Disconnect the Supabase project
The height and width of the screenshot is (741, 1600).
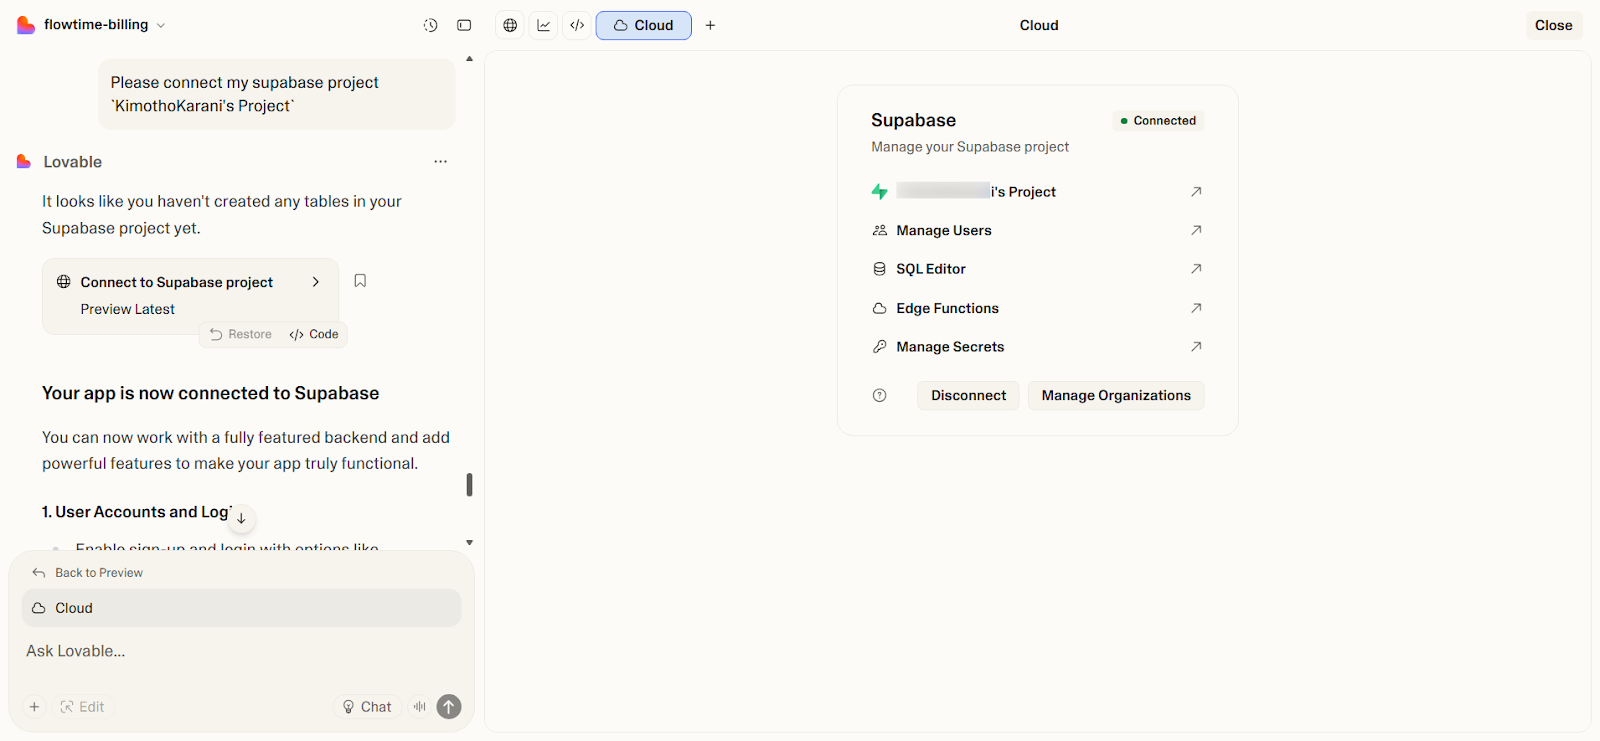[x=968, y=396]
